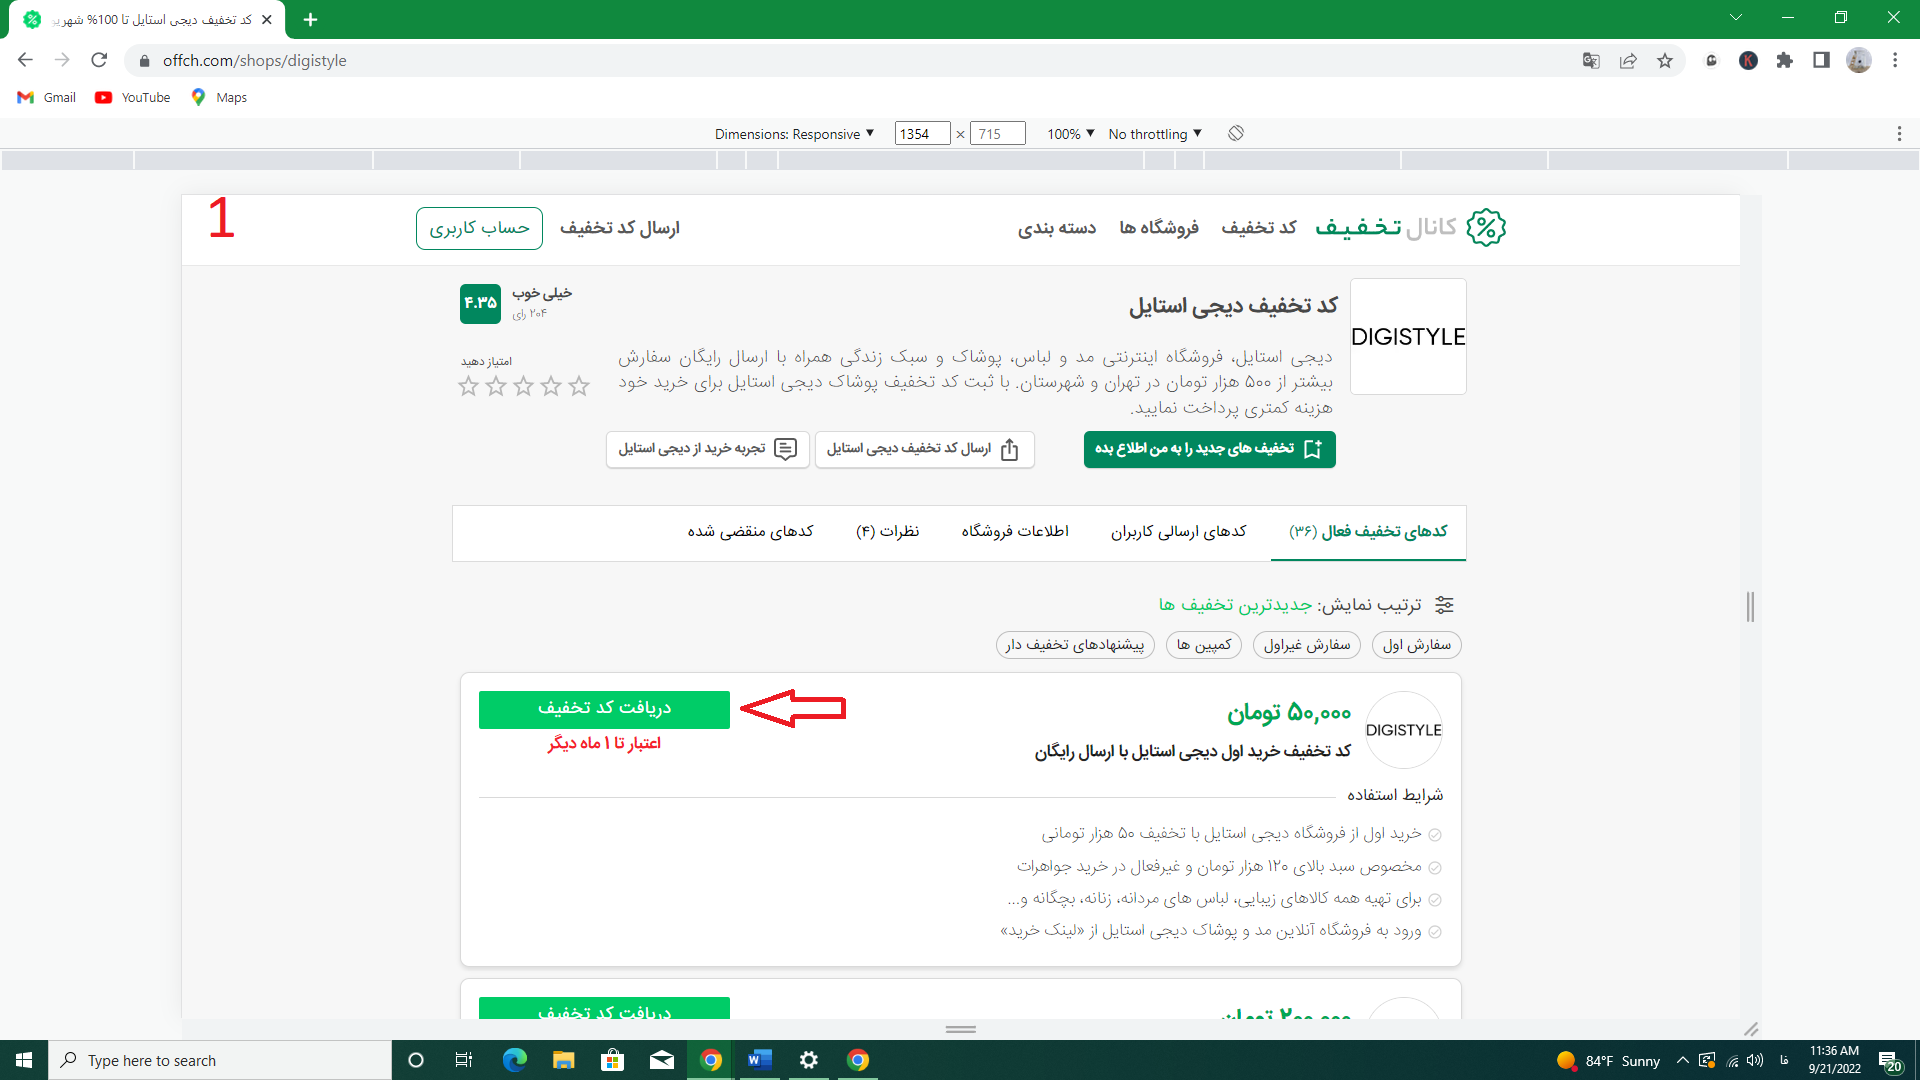Open the YouTube bookmark
Screen dimensions: 1920x1080
tap(132, 97)
